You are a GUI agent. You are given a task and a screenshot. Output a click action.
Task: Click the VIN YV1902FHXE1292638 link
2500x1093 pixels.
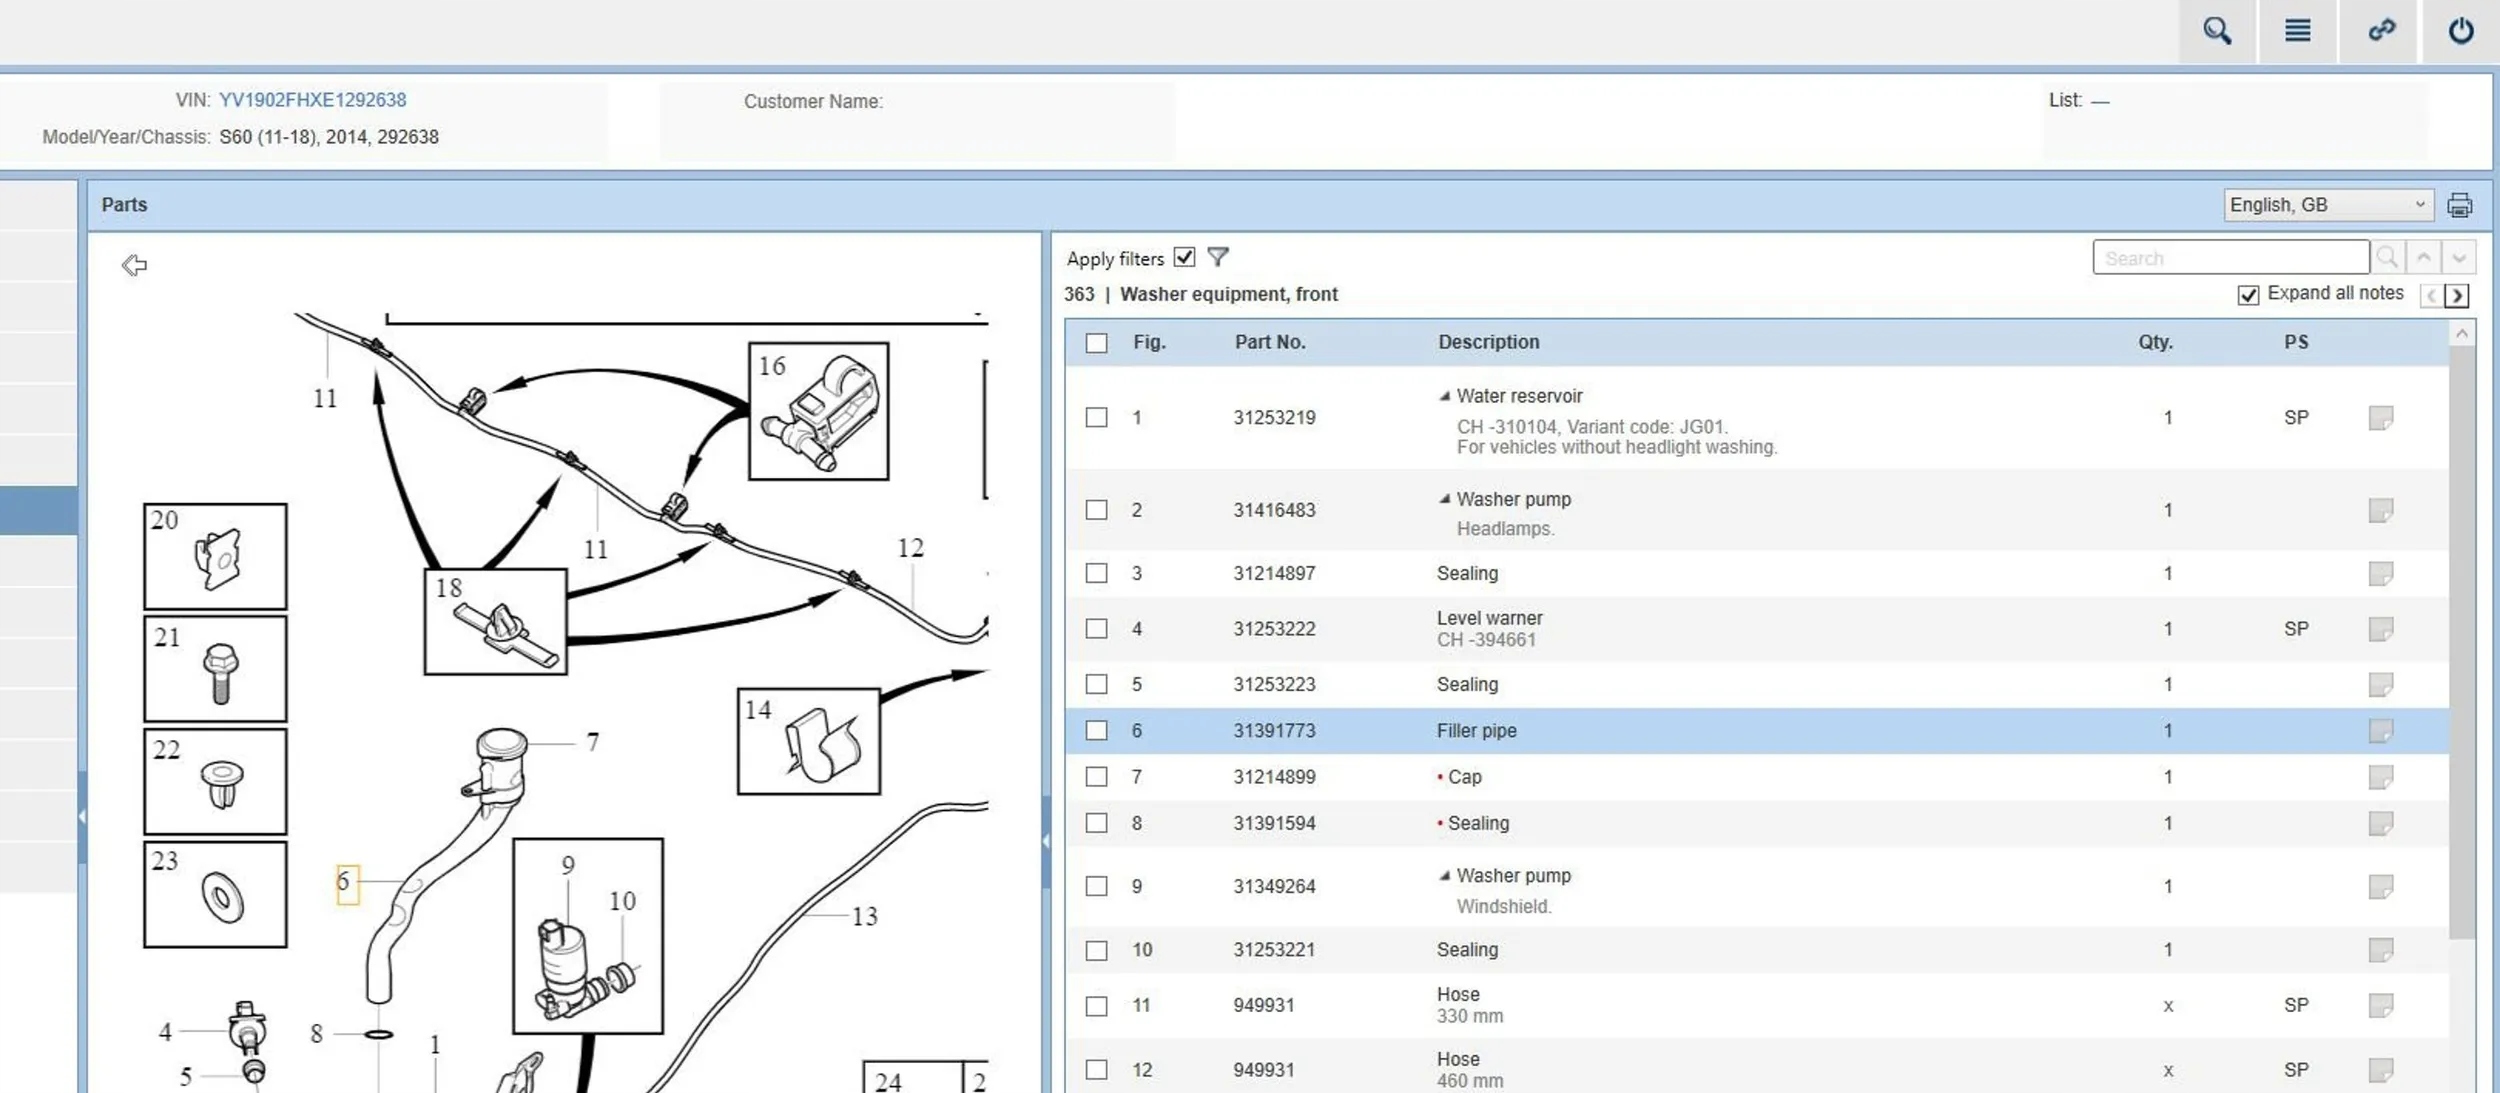312,100
